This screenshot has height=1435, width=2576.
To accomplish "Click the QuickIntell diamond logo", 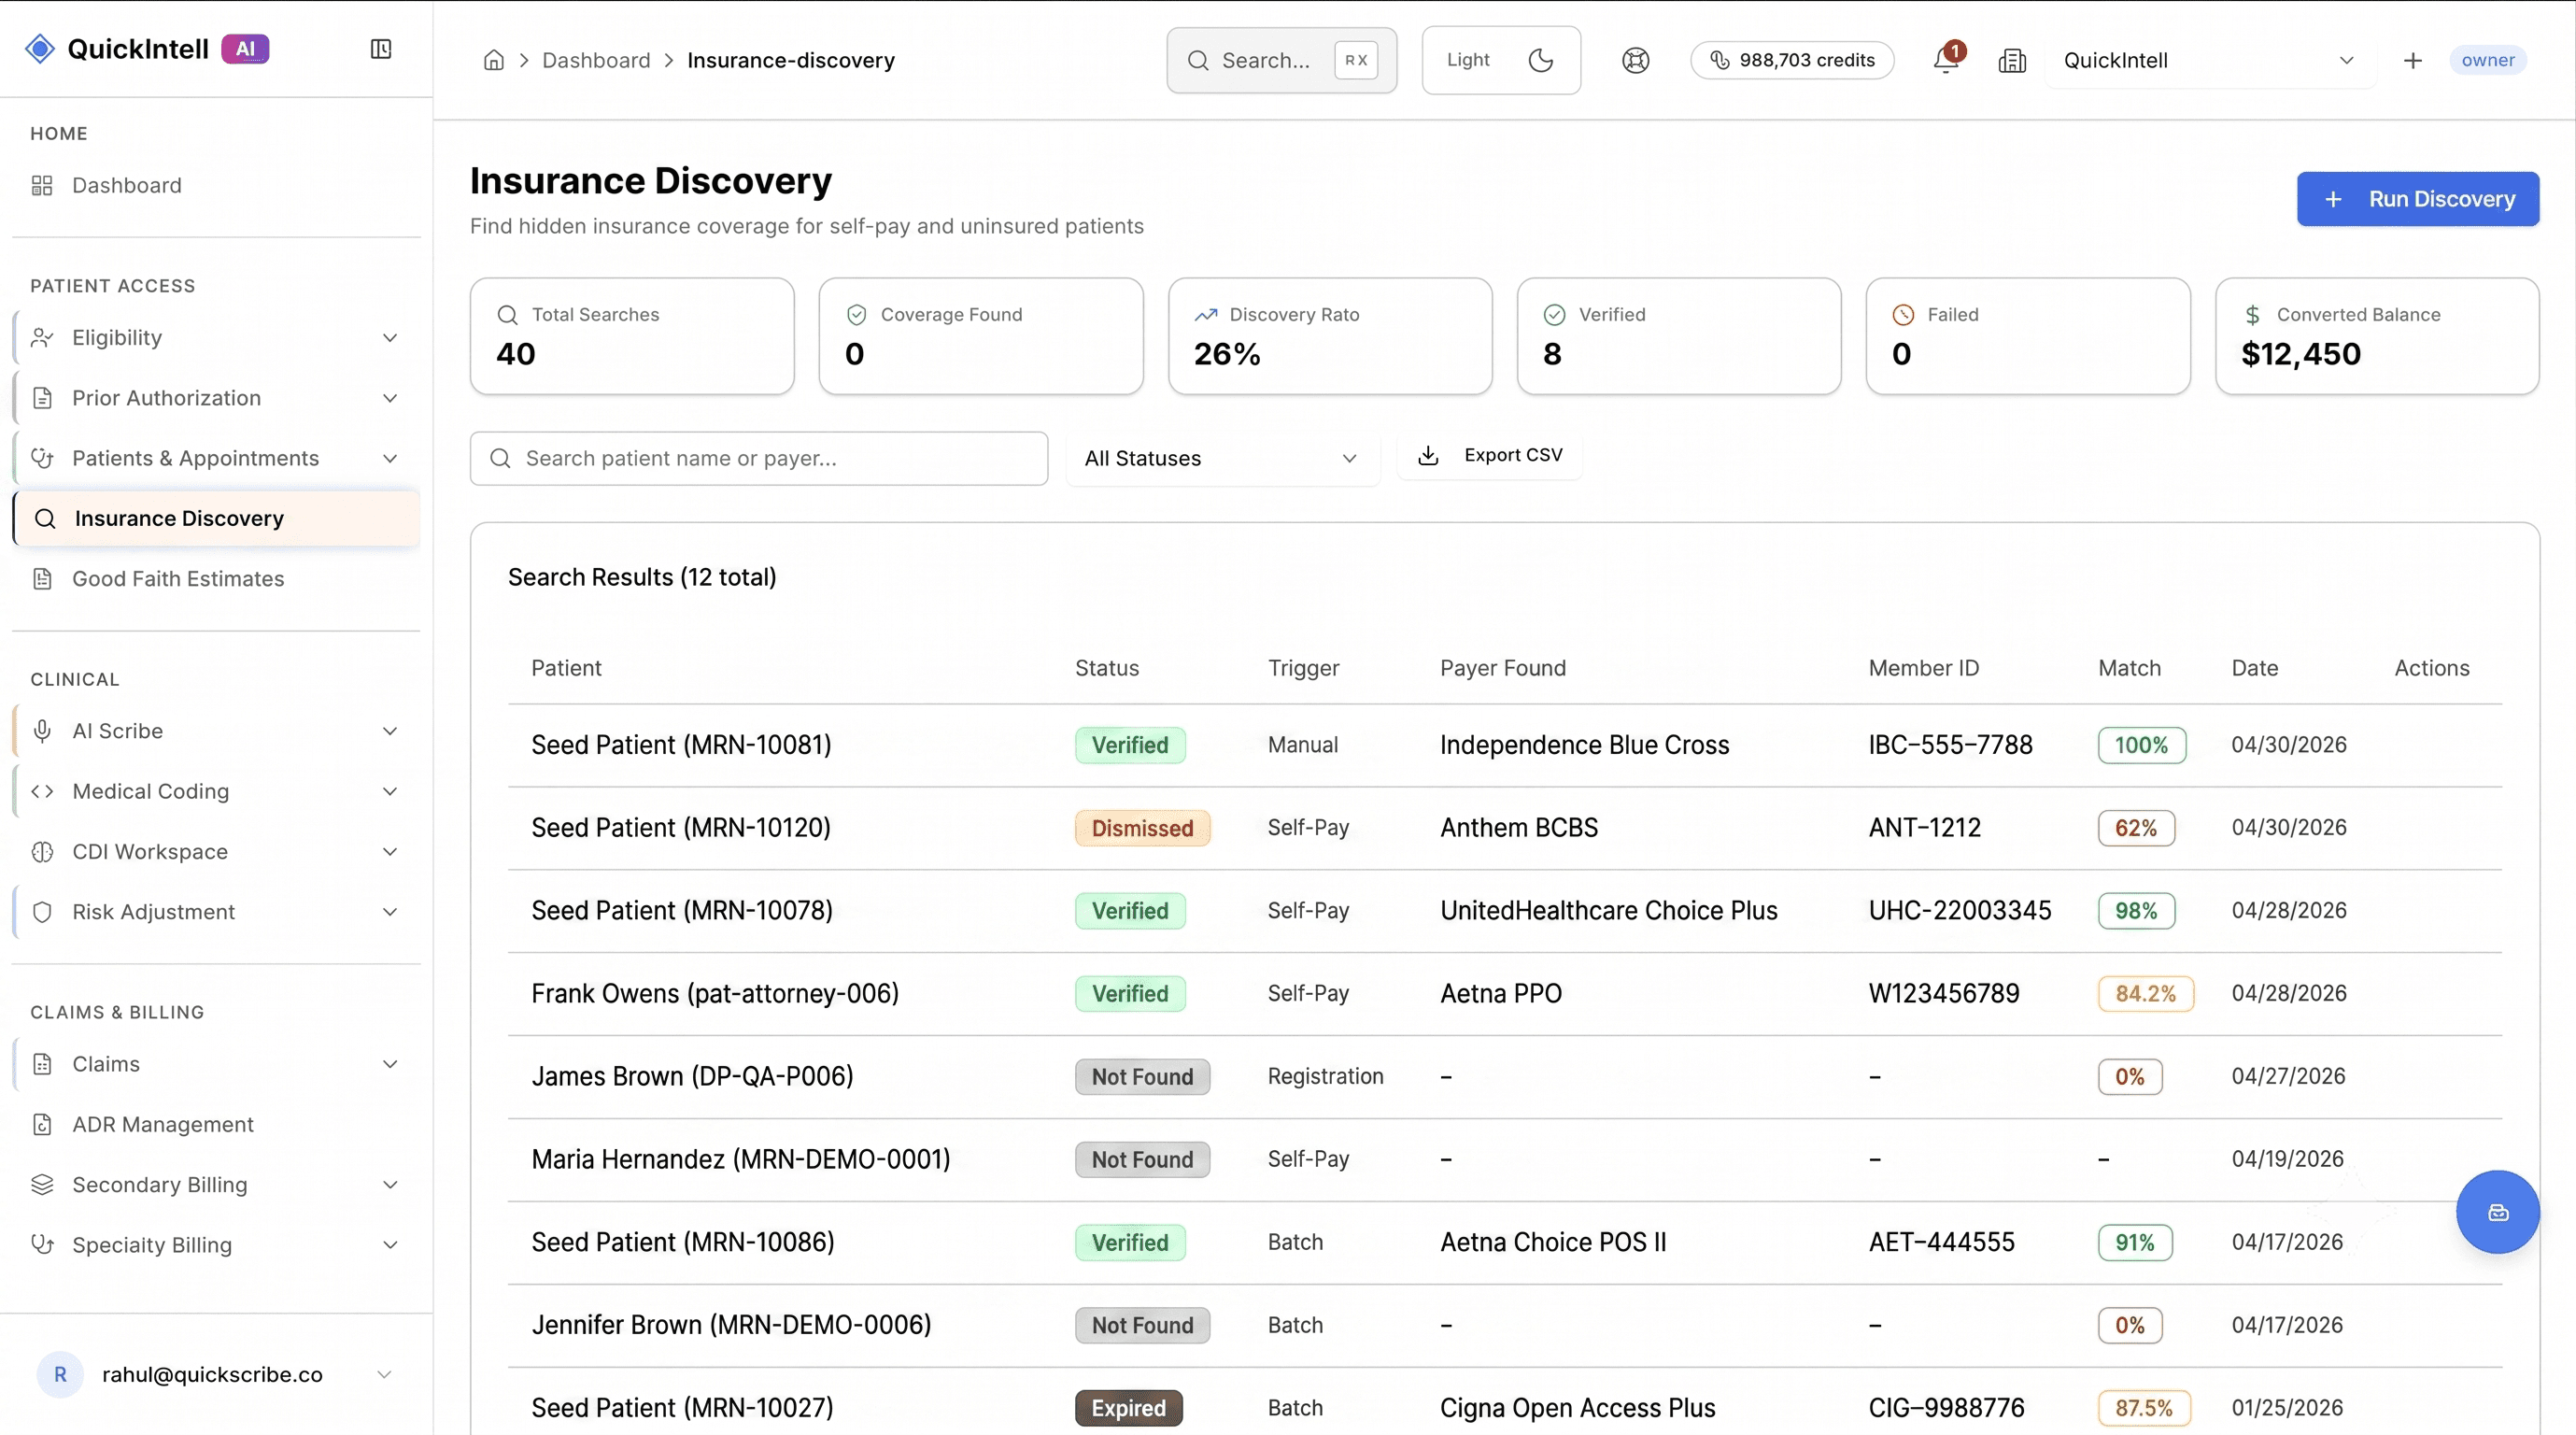I will pyautogui.click(x=40, y=49).
